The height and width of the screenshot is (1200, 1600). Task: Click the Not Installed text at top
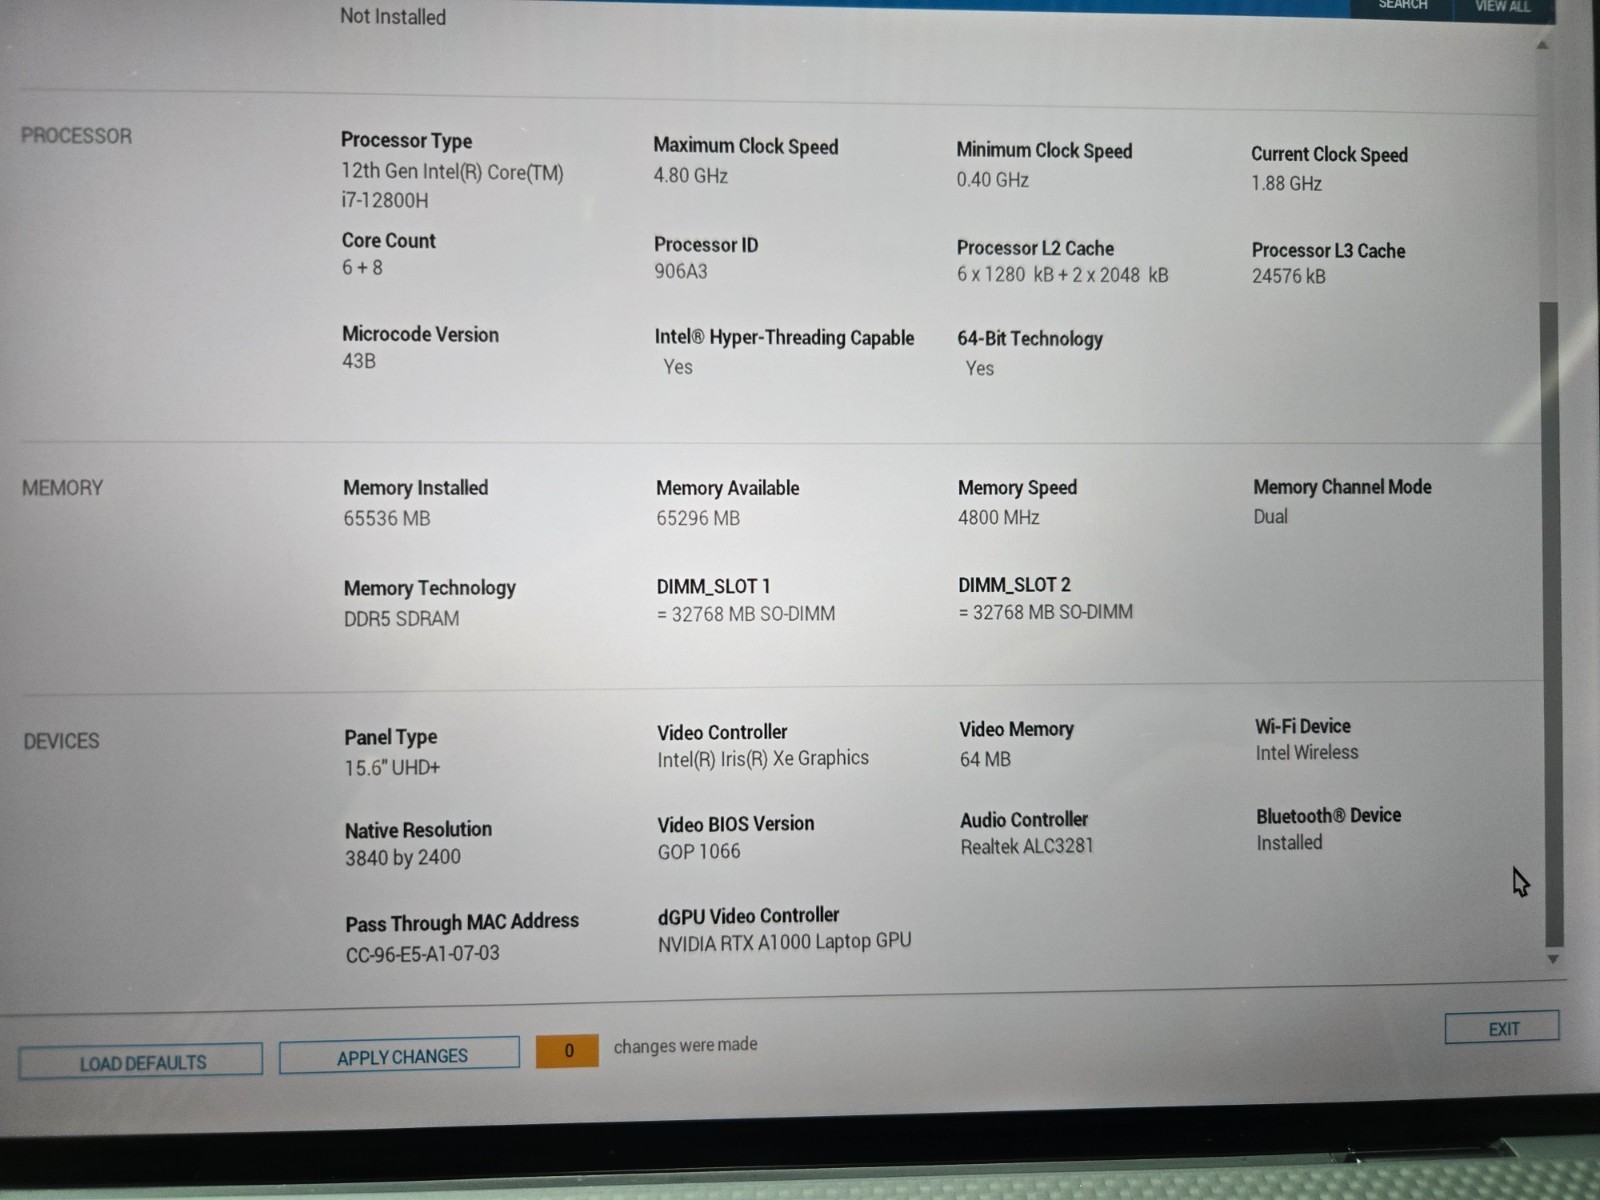pyautogui.click(x=393, y=17)
